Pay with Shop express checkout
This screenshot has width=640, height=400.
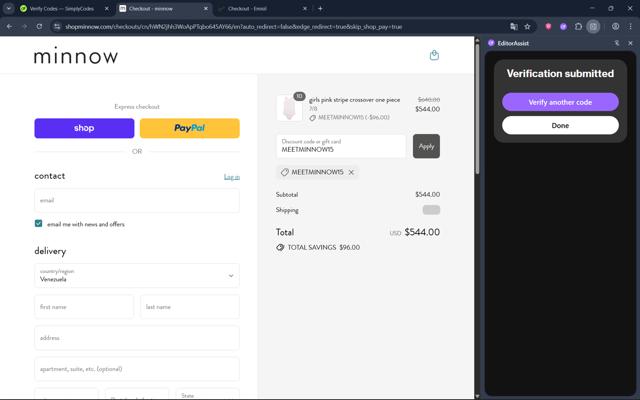pyautogui.click(x=84, y=128)
